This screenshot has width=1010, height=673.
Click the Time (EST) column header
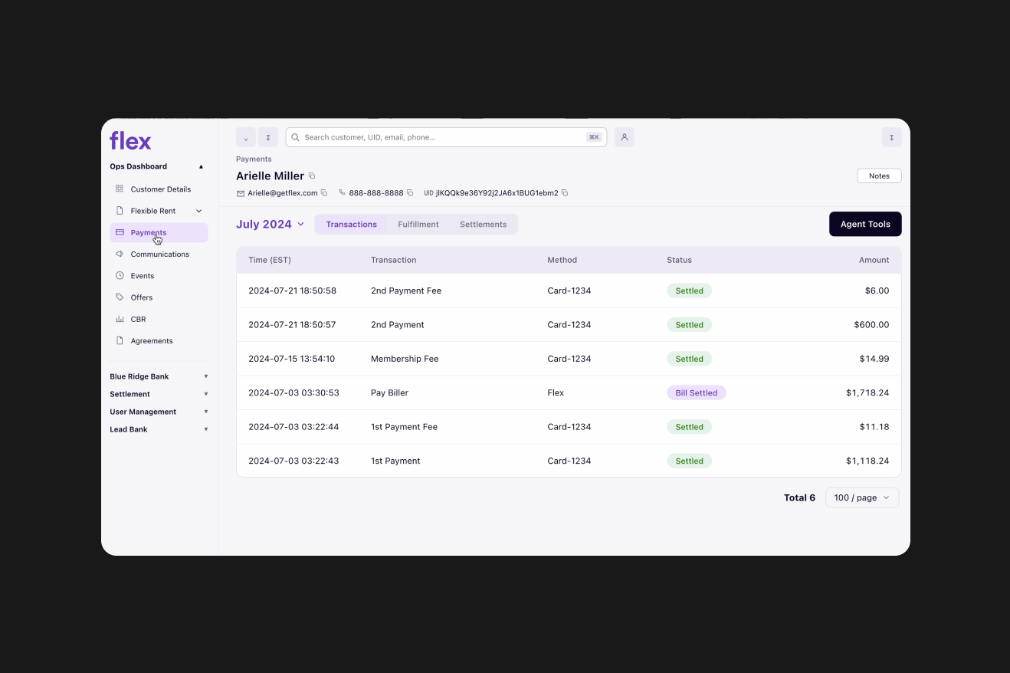269,260
